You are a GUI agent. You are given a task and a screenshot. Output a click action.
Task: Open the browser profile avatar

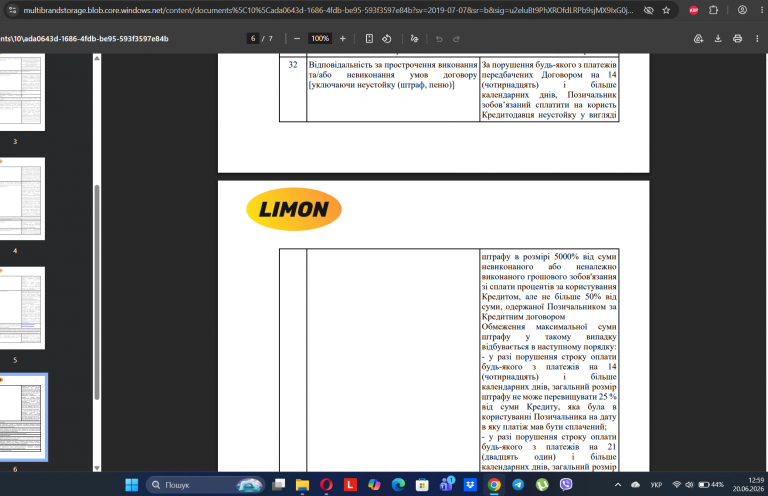(x=742, y=10)
